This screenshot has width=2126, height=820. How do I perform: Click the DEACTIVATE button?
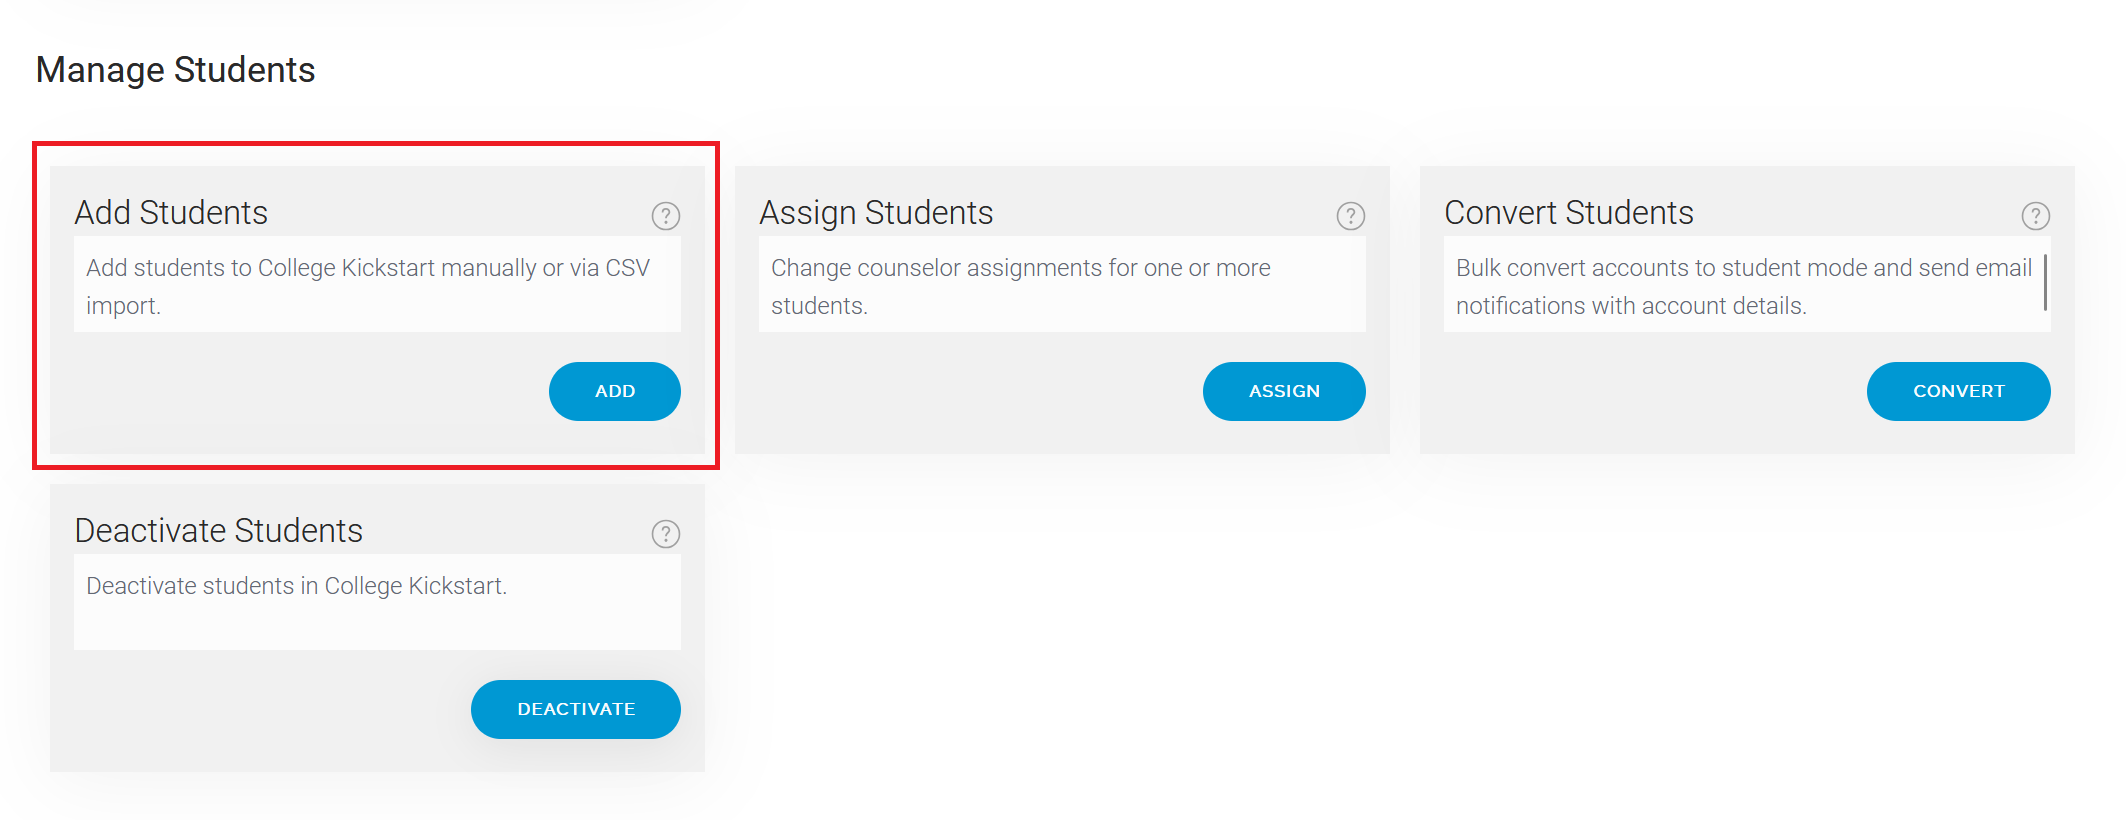[x=576, y=709]
